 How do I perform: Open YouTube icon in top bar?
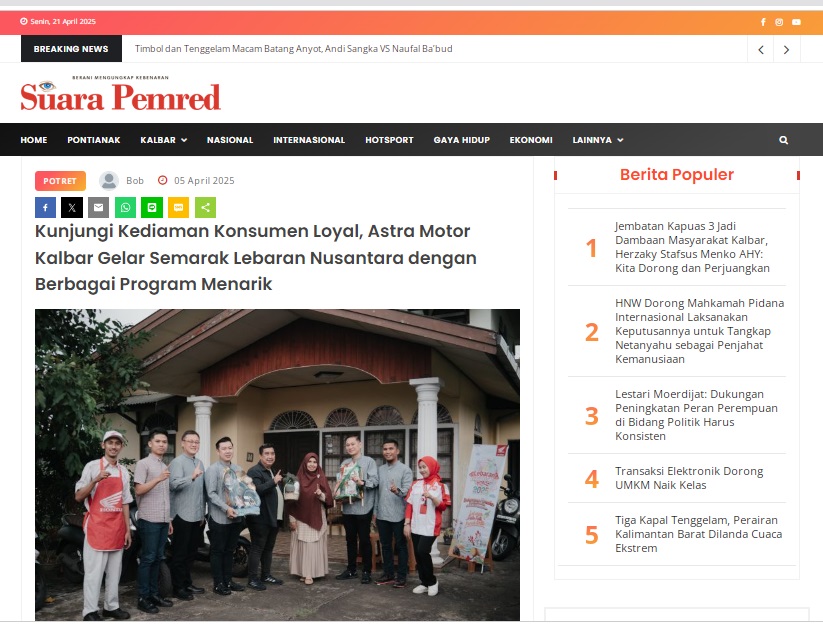pyautogui.click(x=796, y=22)
